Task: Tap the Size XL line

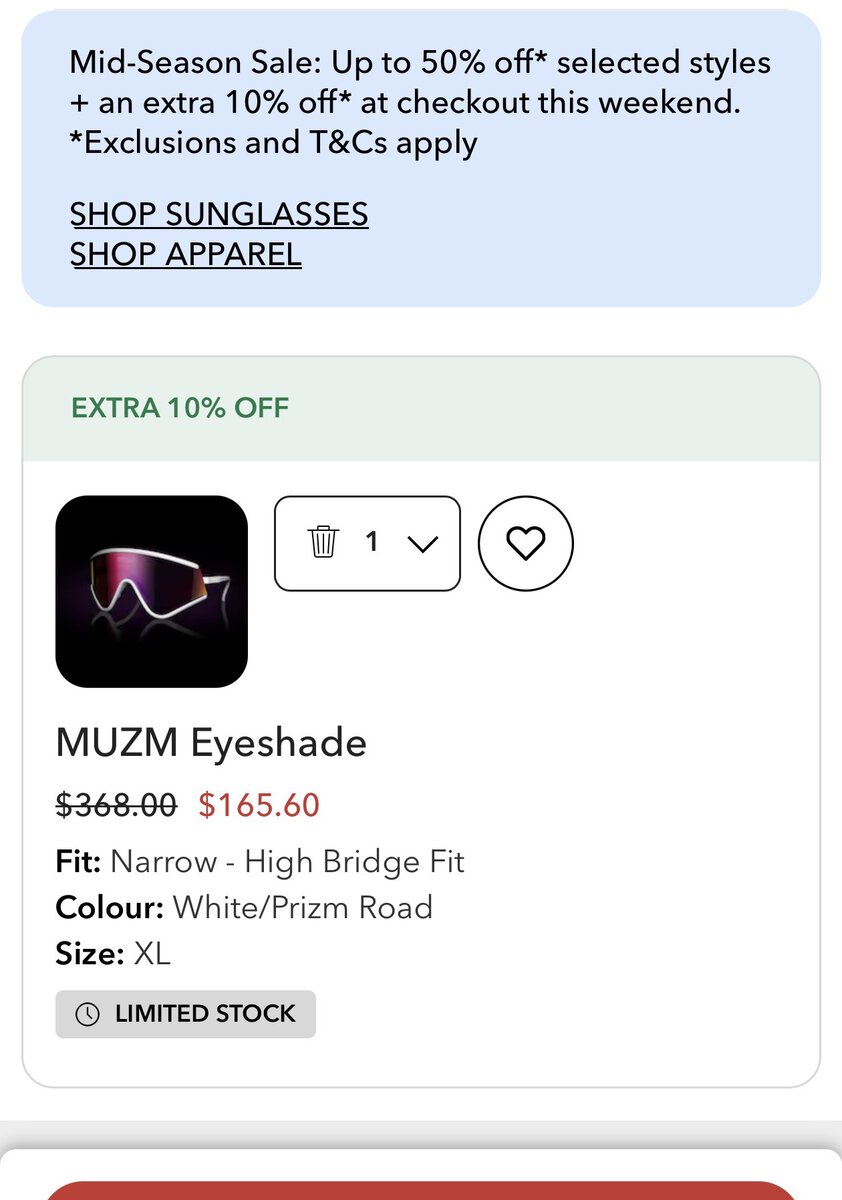Action: click(x=113, y=954)
